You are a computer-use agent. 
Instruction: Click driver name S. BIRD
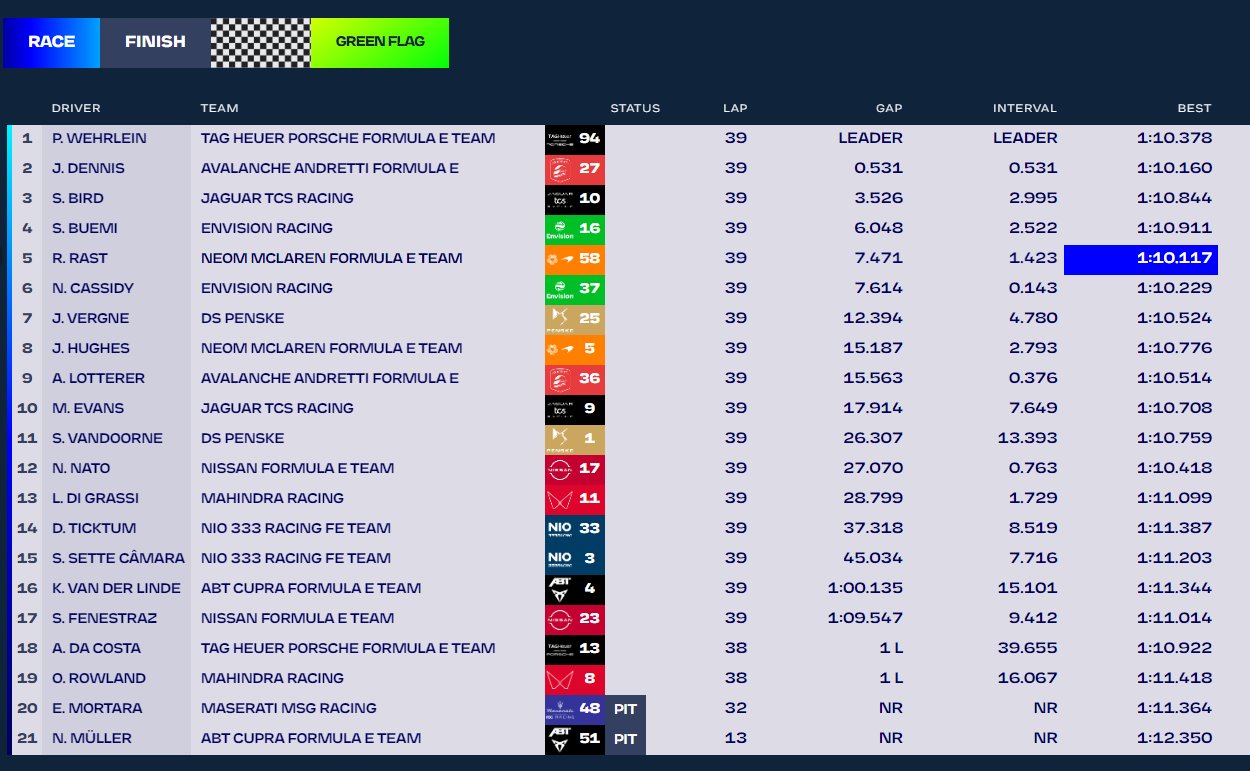pyautogui.click(x=78, y=198)
